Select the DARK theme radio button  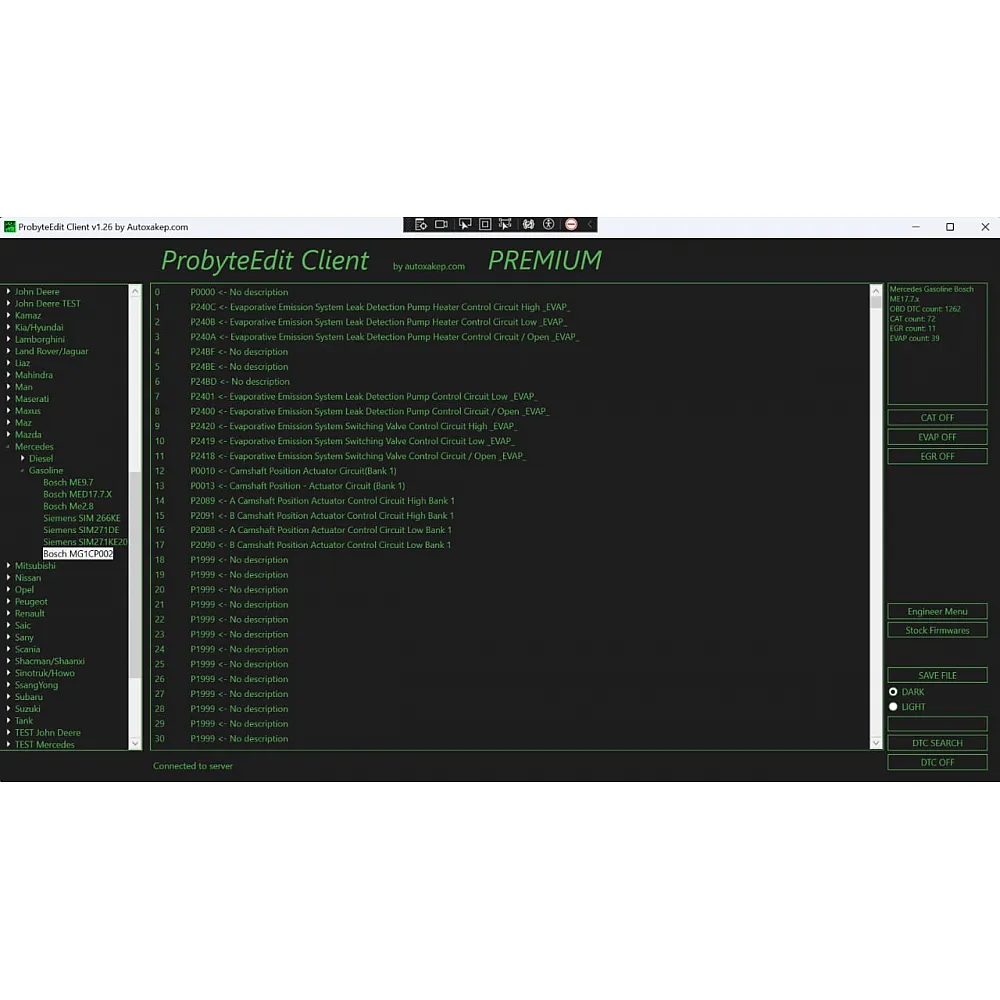[893, 692]
